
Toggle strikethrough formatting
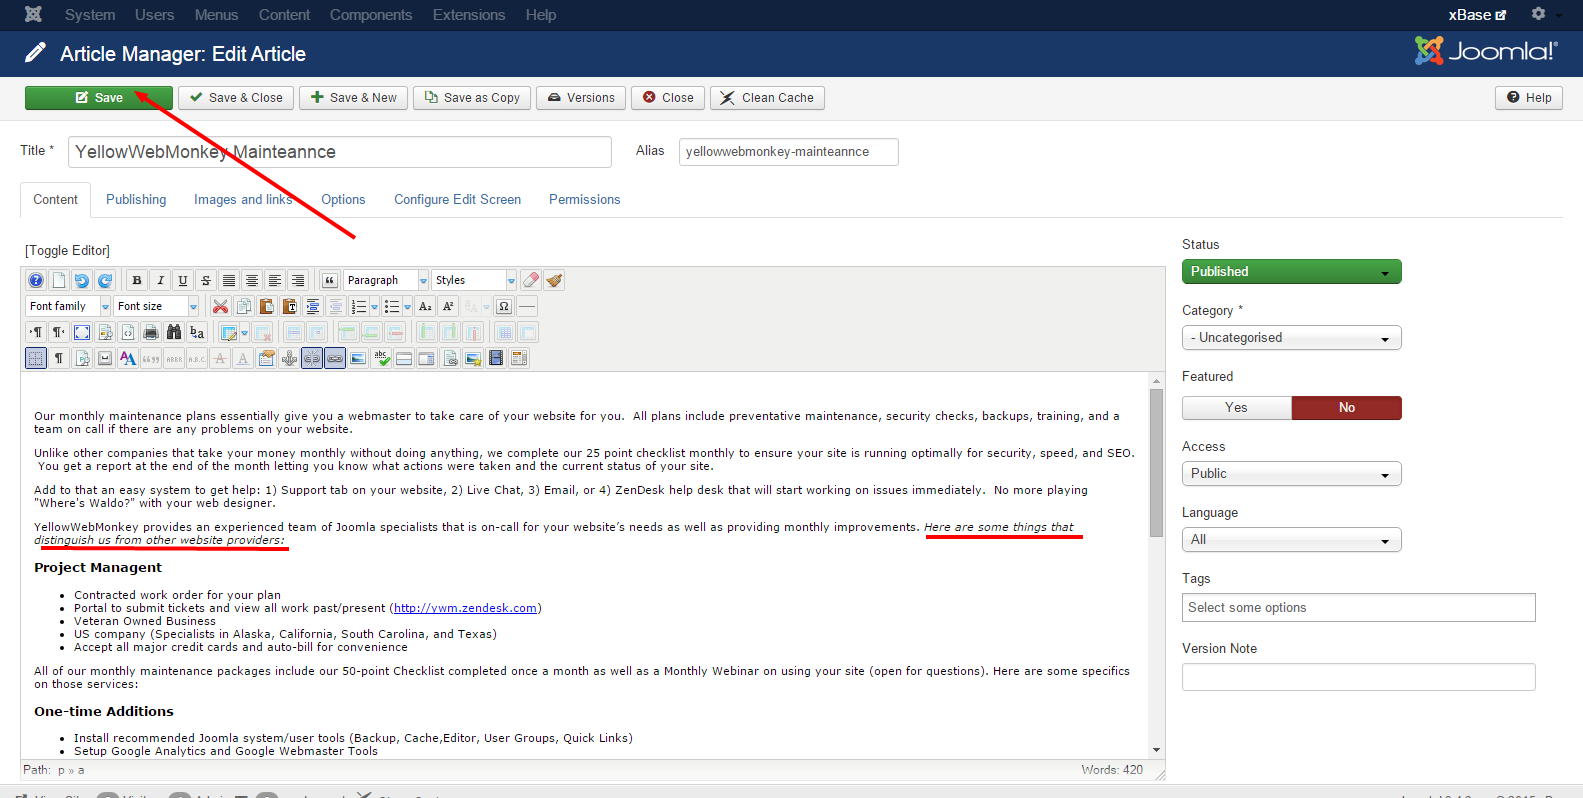[206, 280]
